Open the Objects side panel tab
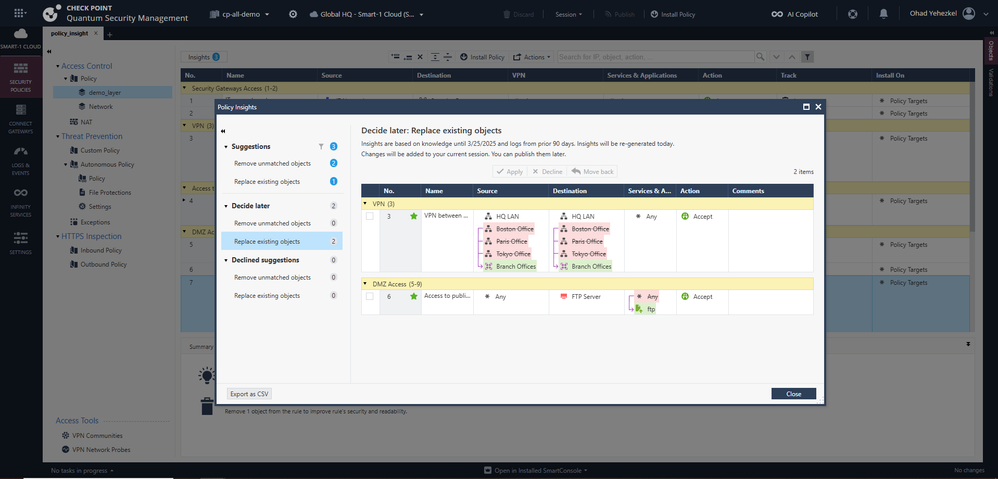998x479 pixels. [990, 50]
